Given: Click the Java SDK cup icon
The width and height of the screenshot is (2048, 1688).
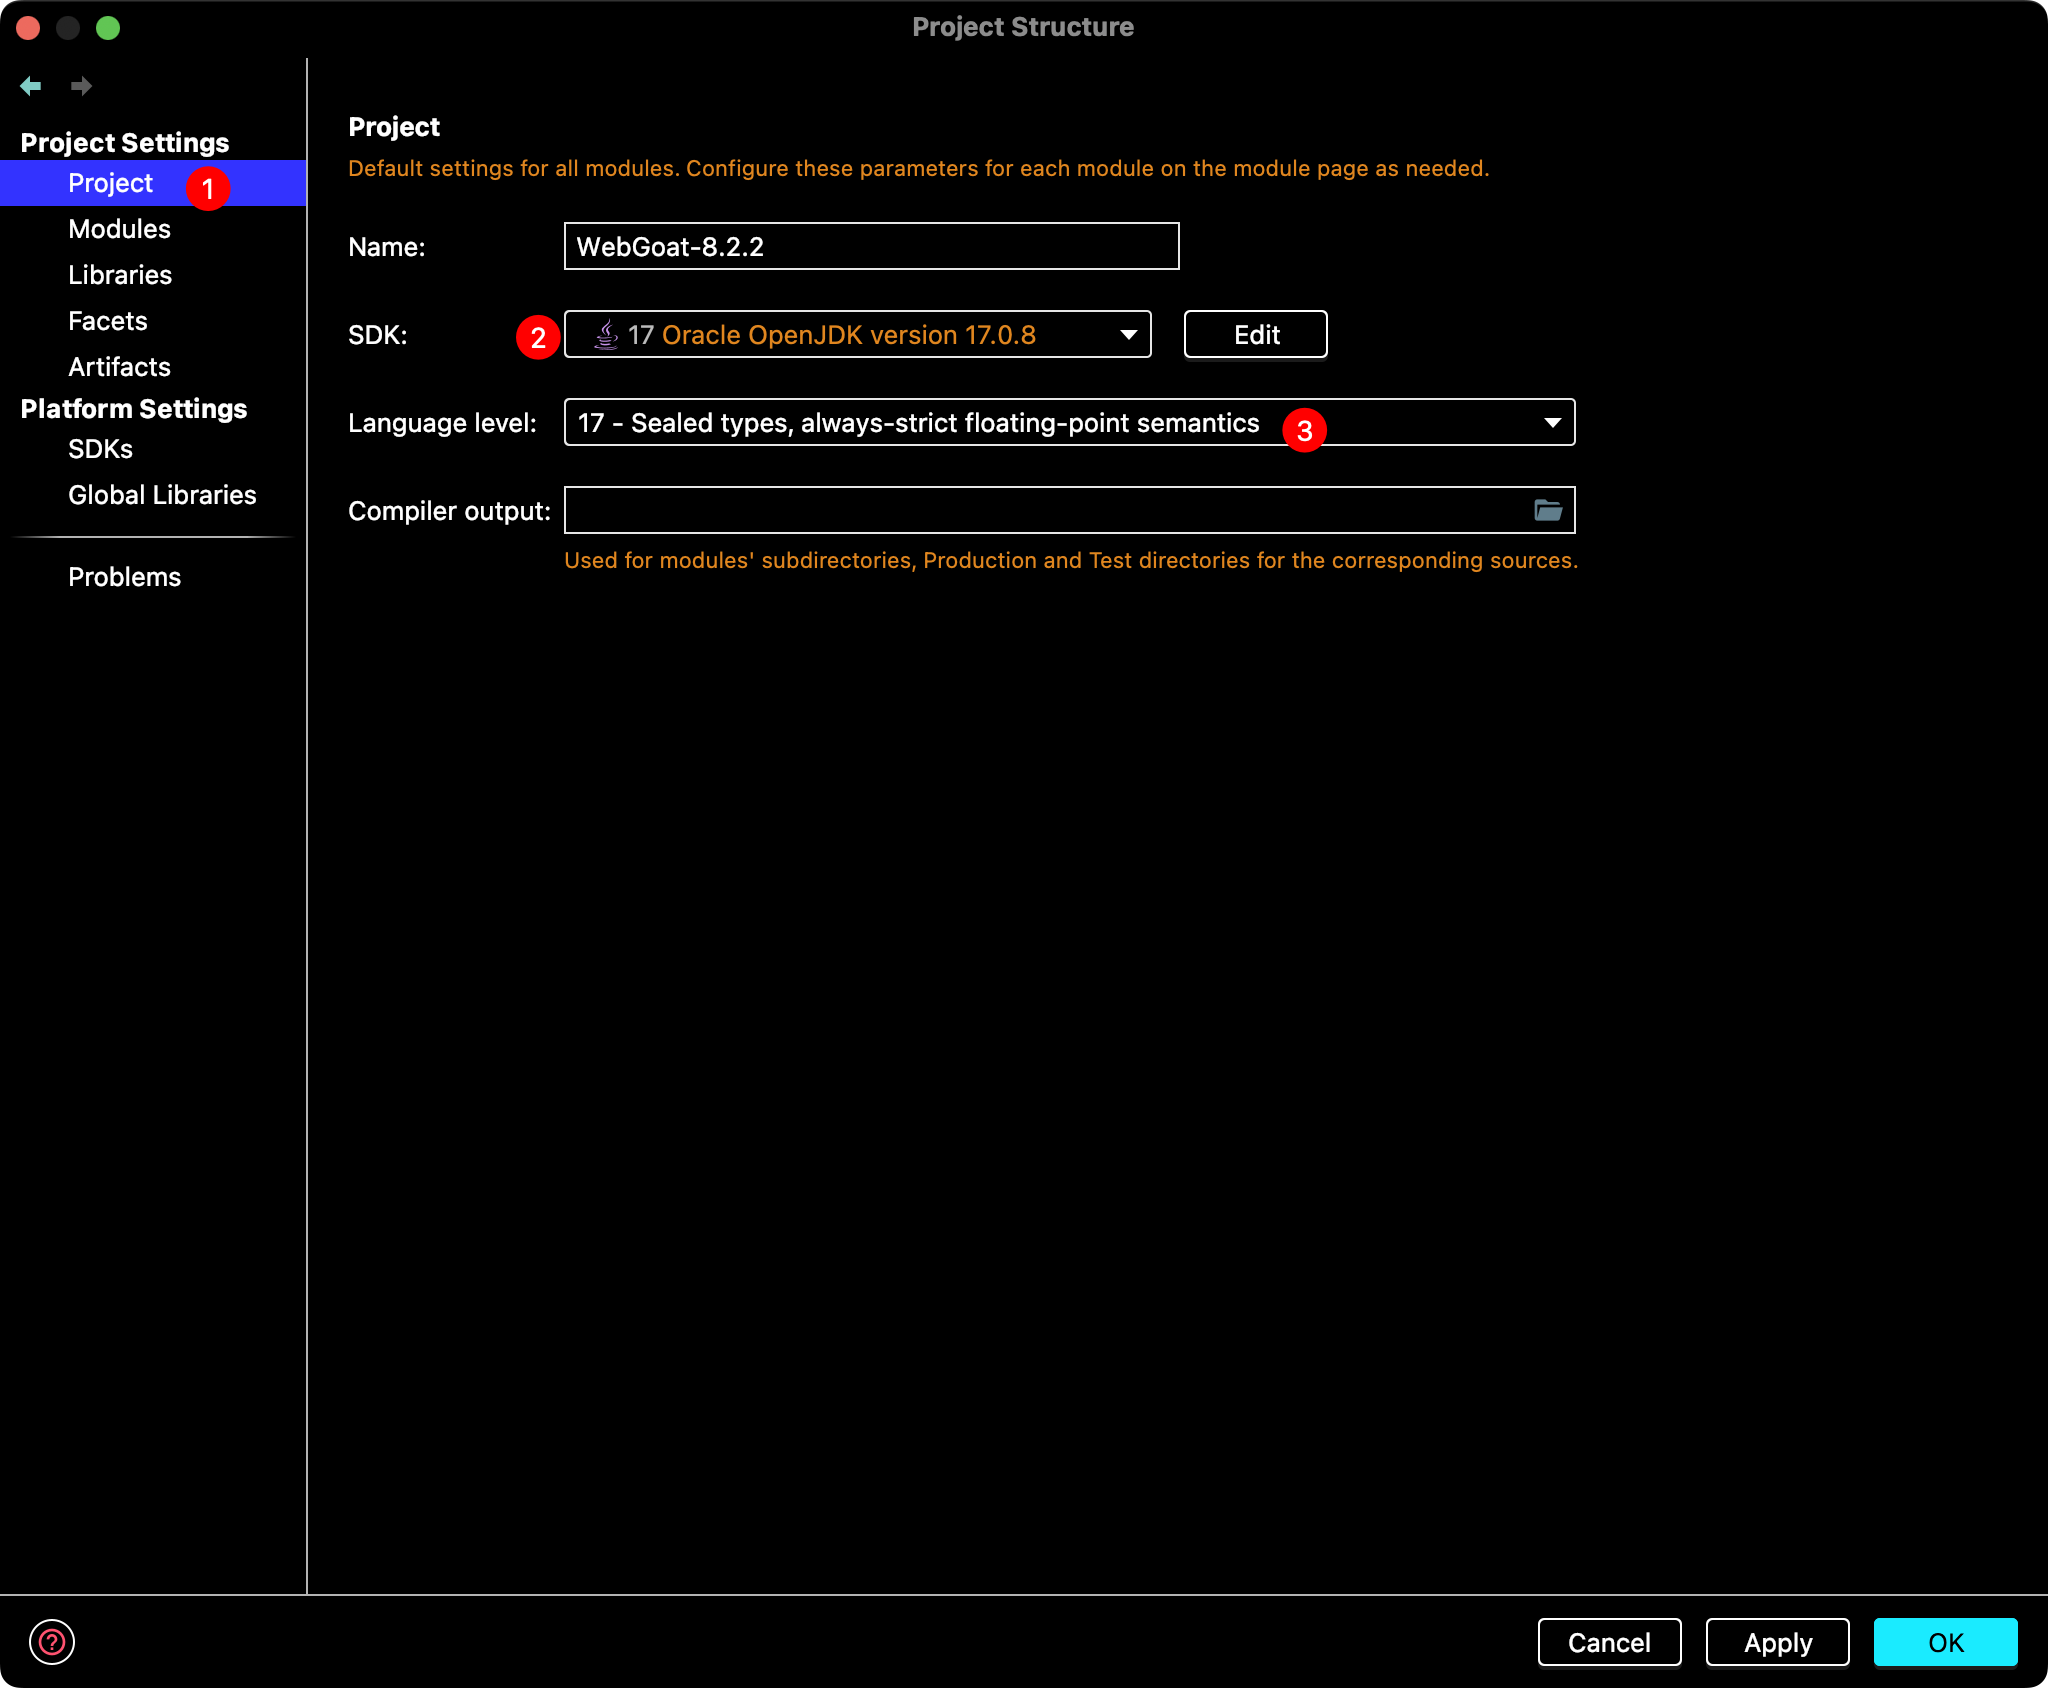Looking at the screenshot, I should 606,335.
